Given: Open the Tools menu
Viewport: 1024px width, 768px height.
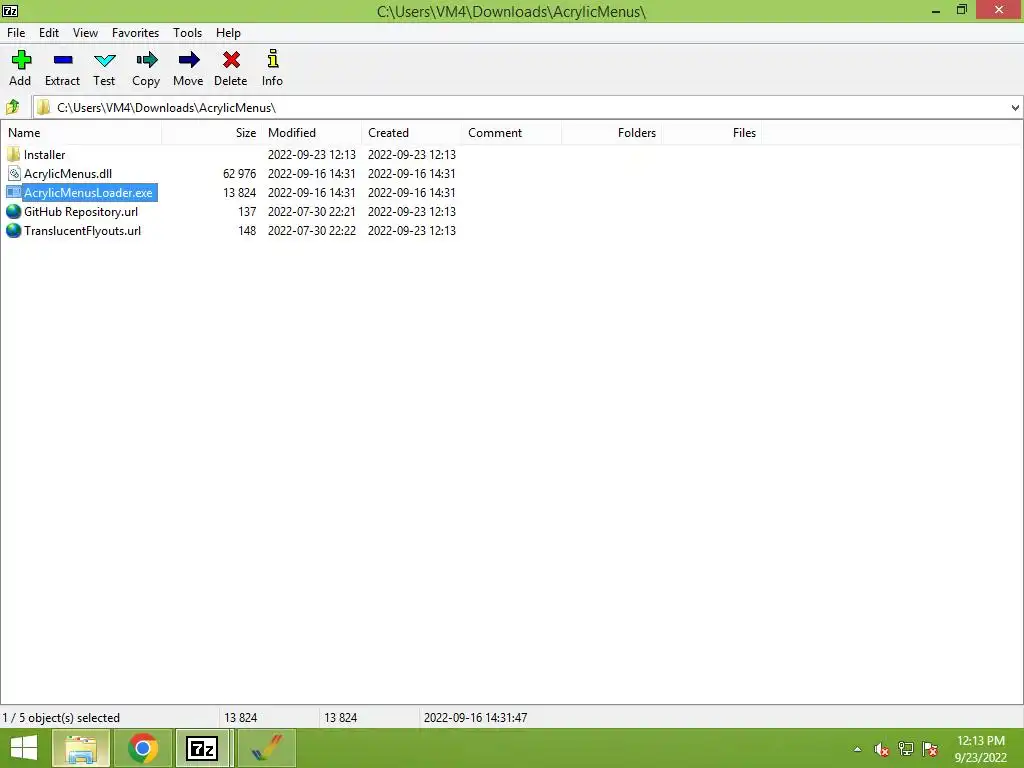Looking at the screenshot, I should (187, 33).
